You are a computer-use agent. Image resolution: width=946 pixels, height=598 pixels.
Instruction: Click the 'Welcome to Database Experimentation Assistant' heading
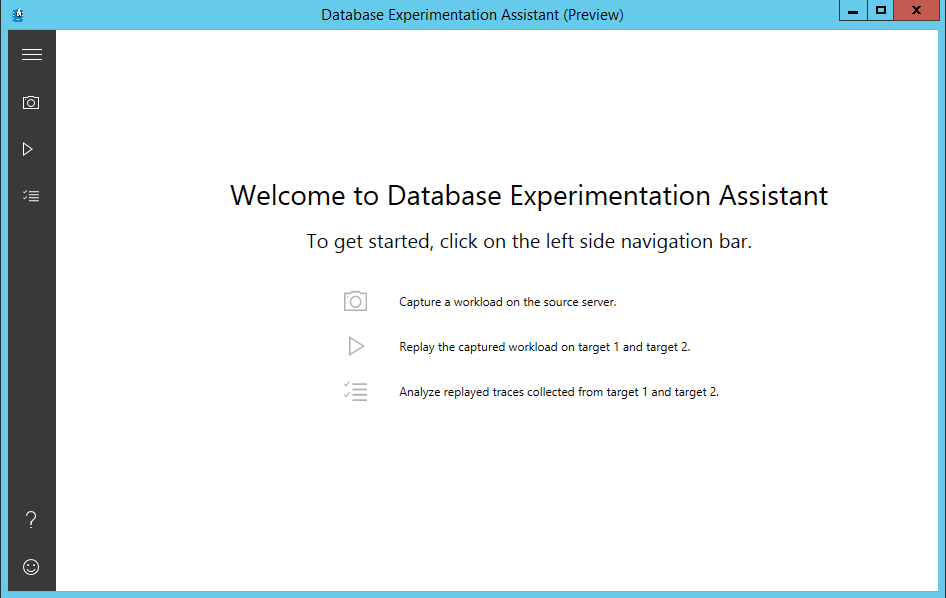point(529,196)
